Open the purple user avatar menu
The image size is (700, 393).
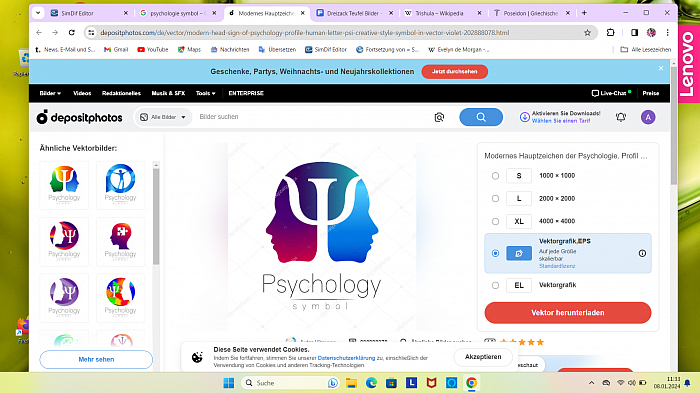(648, 117)
